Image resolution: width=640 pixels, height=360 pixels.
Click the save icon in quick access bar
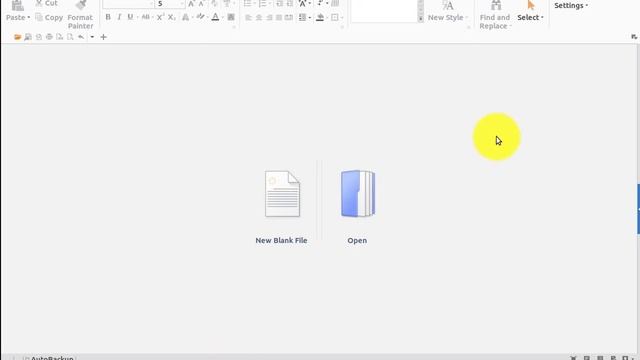tap(28, 37)
